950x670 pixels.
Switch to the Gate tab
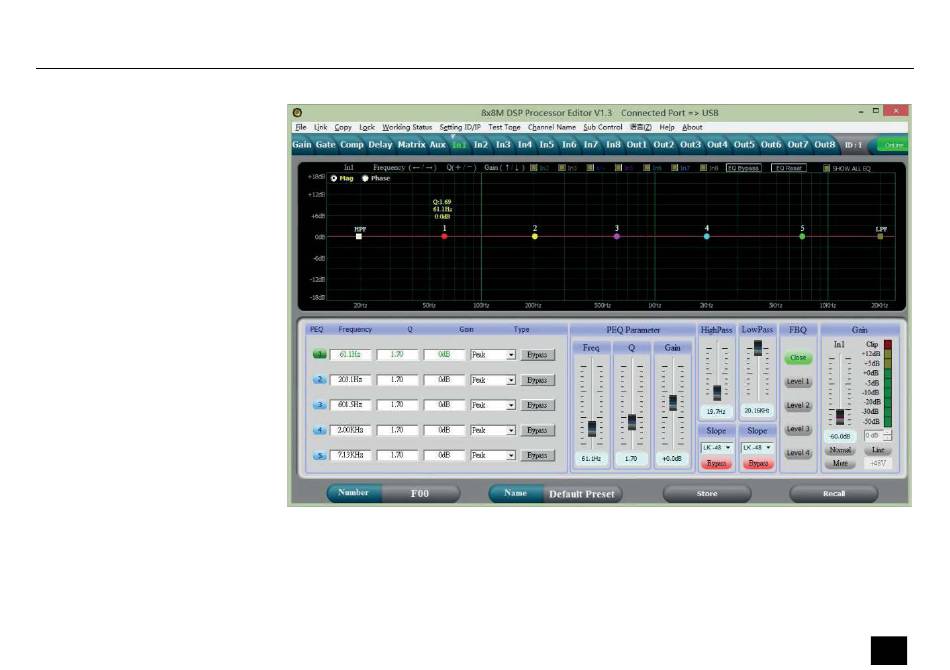325,145
